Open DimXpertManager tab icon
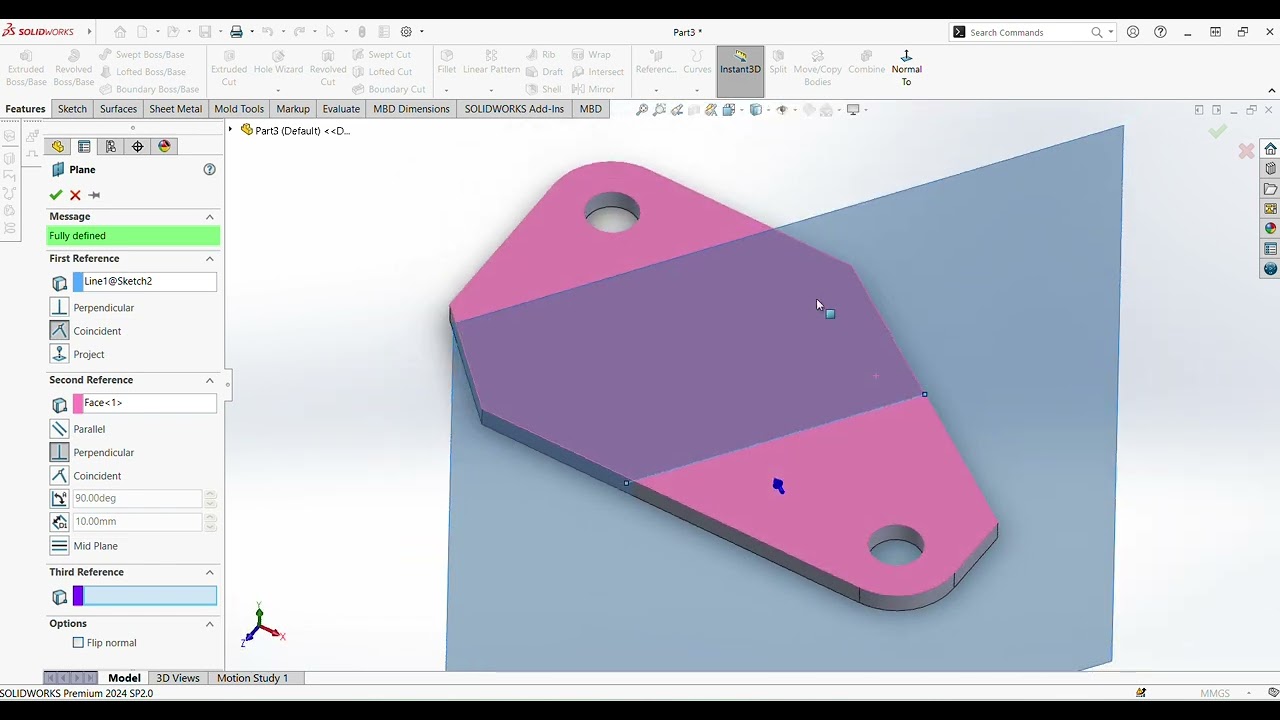Image resolution: width=1280 pixels, height=720 pixels. tap(137, 147)
